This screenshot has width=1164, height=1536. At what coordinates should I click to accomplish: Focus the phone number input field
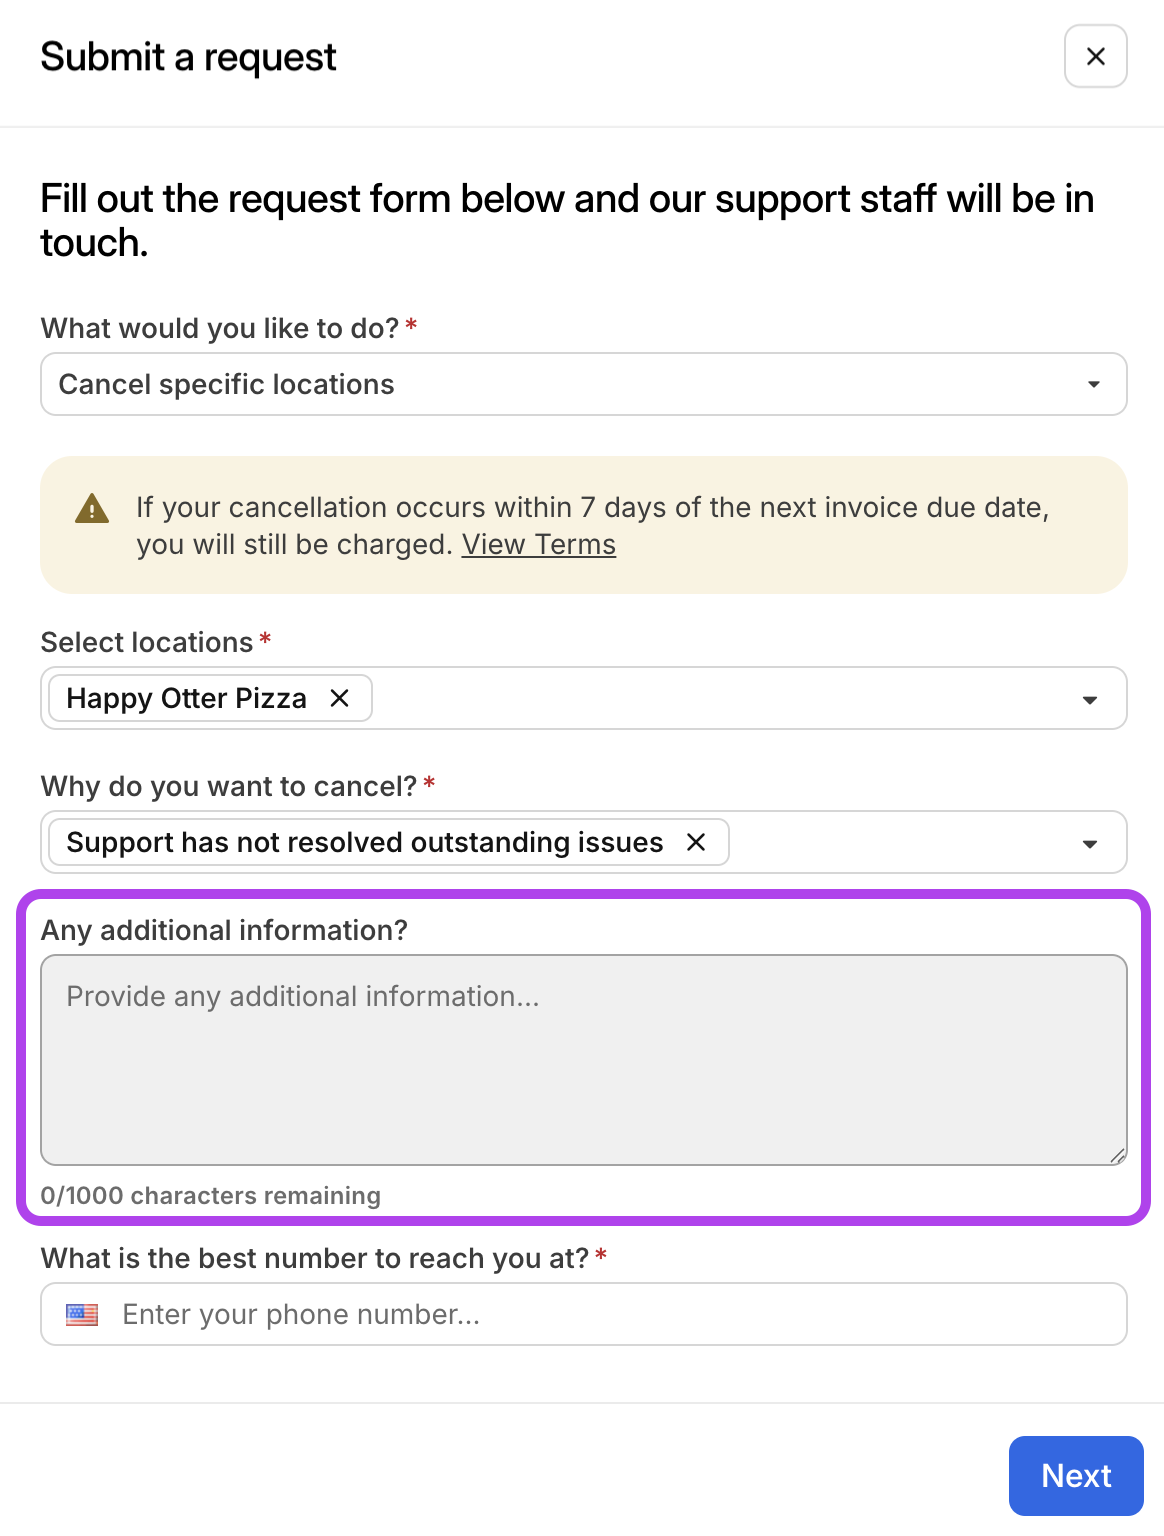click(x=584, y=1314)
